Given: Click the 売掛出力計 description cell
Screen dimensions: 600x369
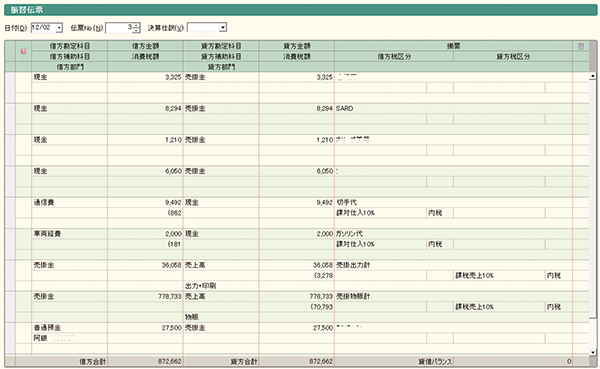Looking at the screenshot, I should pyautogui.click(x=453, y=265).
